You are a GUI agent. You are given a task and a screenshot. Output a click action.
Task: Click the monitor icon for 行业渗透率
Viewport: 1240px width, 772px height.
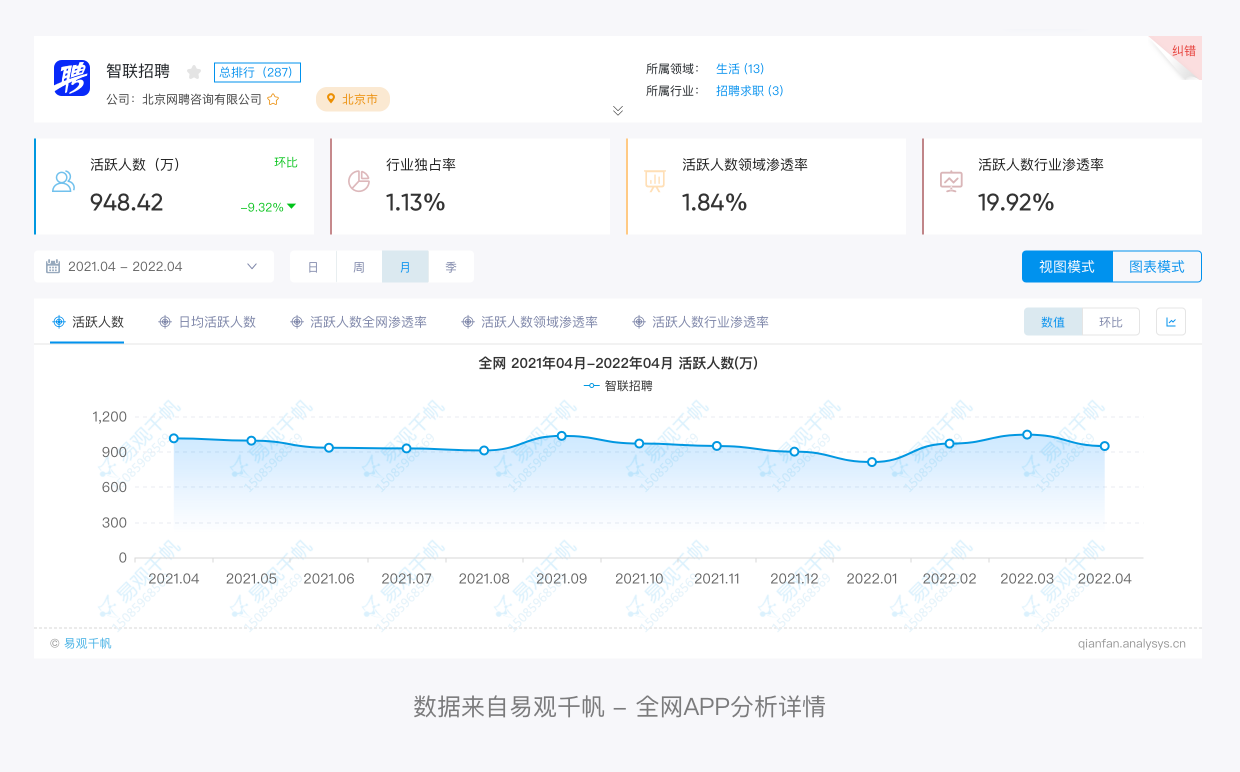951,181
